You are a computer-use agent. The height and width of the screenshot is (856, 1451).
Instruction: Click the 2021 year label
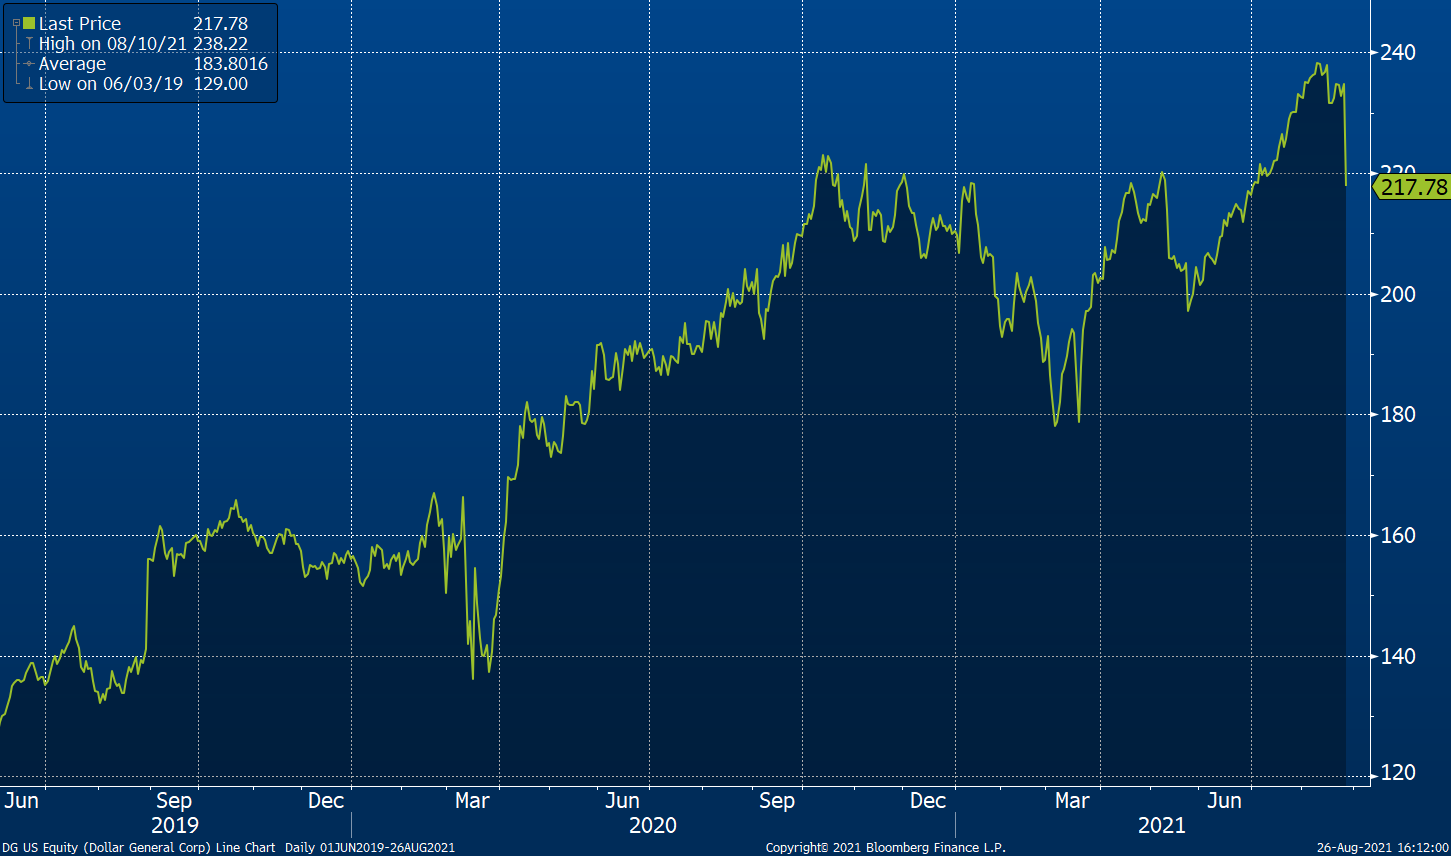click(x=1162, y=825)
